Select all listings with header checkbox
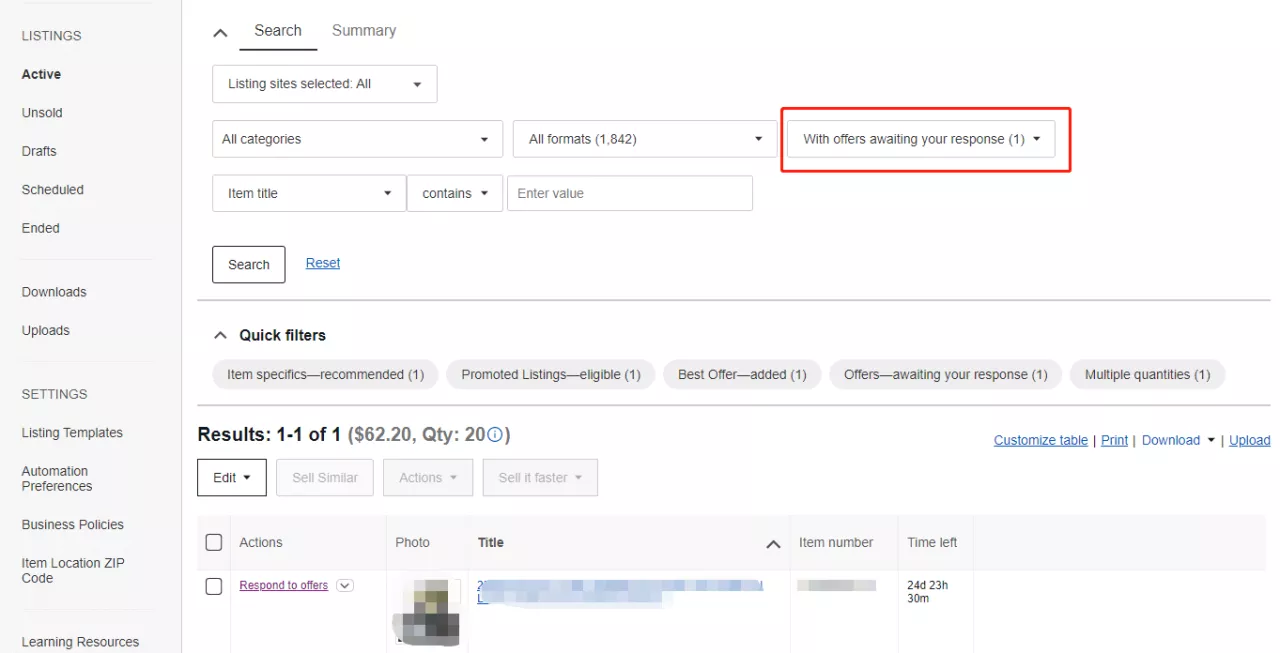 (x=213, y=542)
